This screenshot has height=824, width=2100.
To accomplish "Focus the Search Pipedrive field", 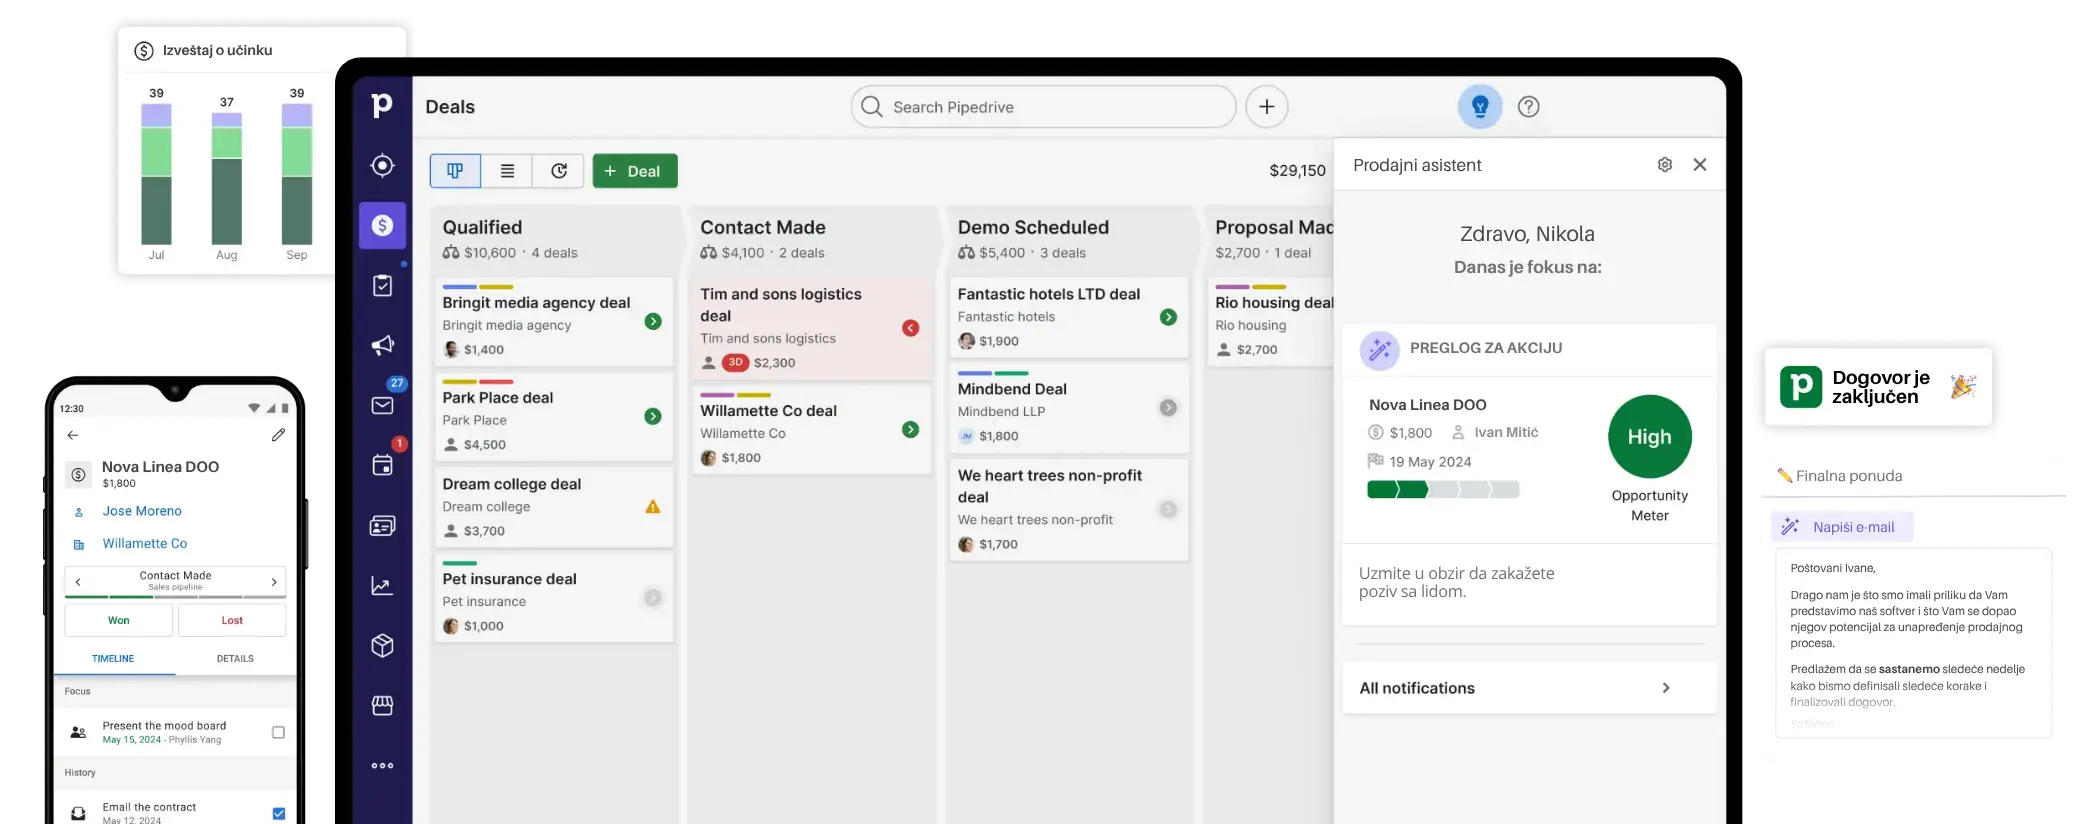I will [1043, 107].
